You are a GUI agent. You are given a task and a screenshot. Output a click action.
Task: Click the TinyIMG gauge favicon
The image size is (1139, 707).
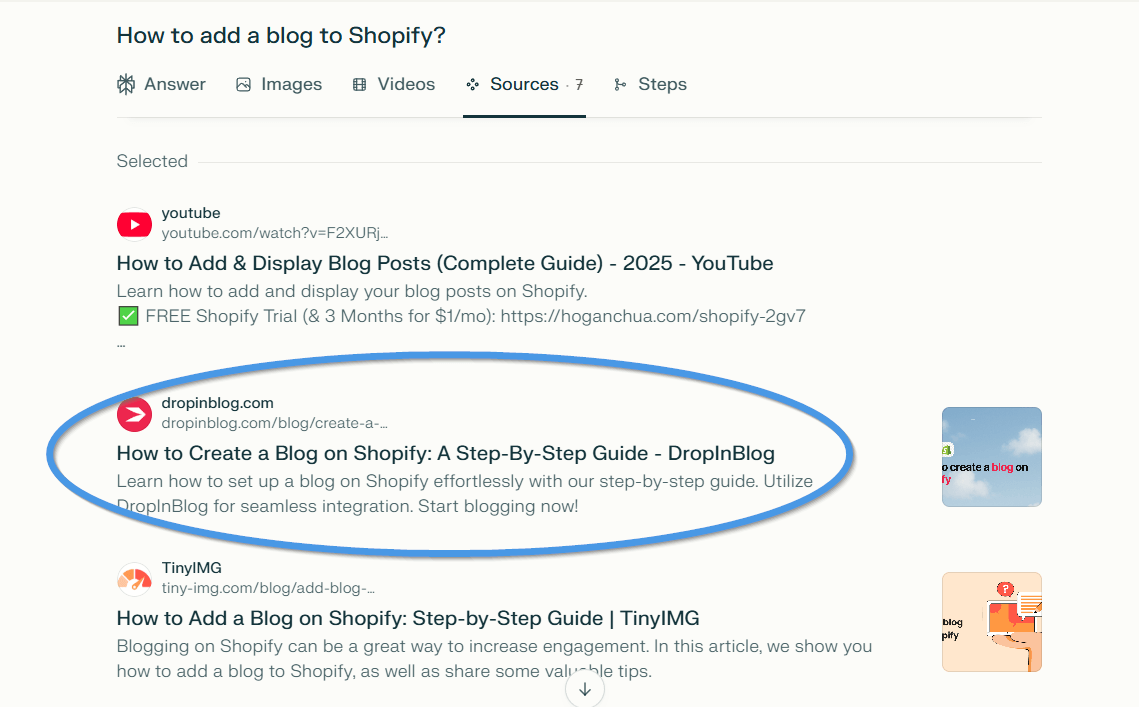click(x=134, y=580)
